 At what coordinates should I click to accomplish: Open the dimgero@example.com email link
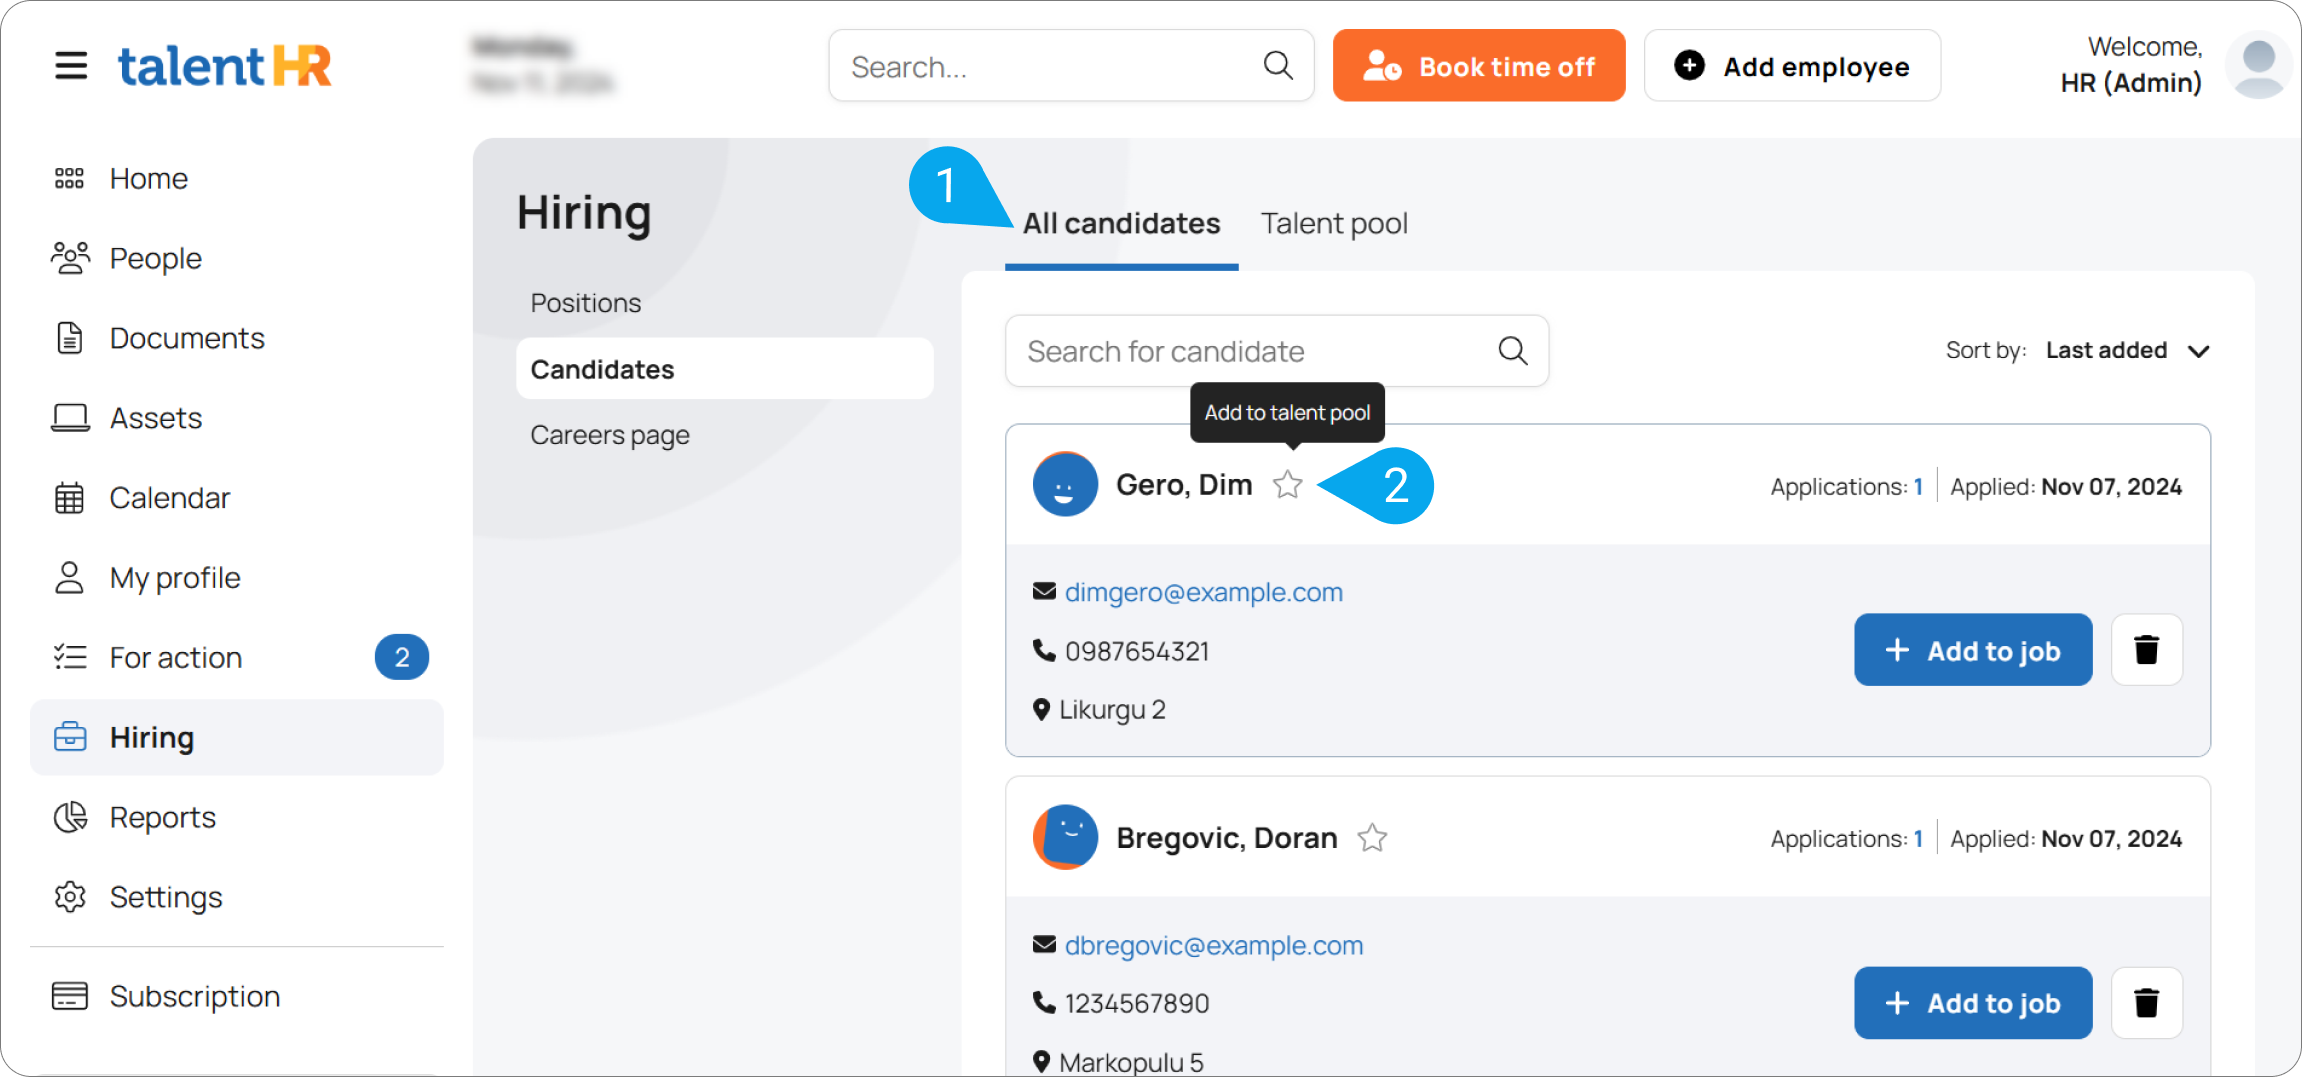pos(1203,592)
